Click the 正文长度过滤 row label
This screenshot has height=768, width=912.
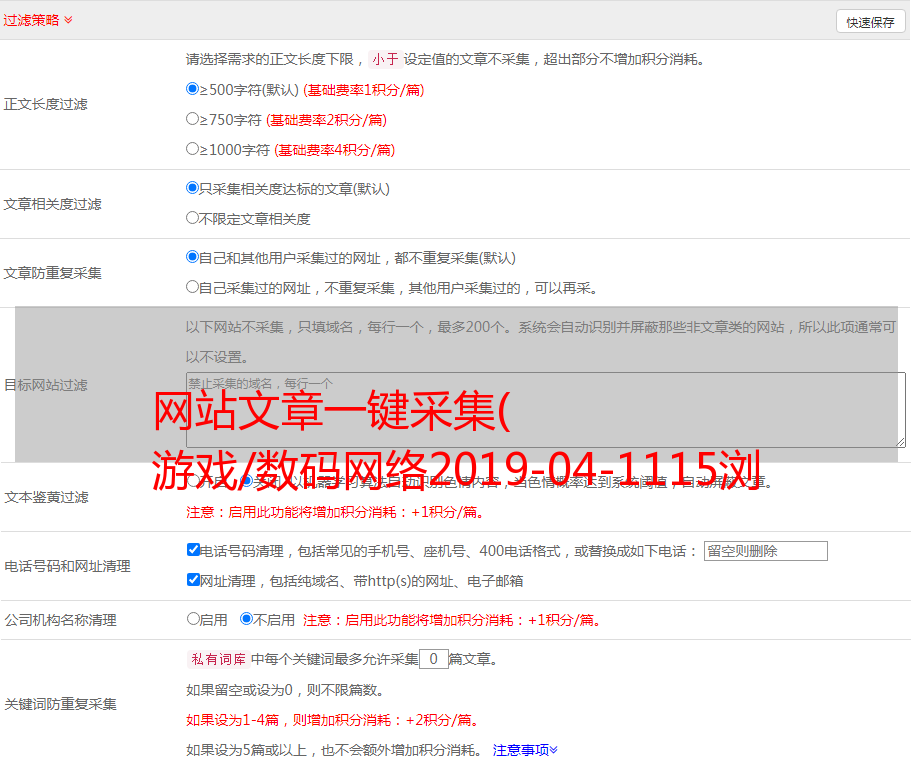[x=45, y=104]
